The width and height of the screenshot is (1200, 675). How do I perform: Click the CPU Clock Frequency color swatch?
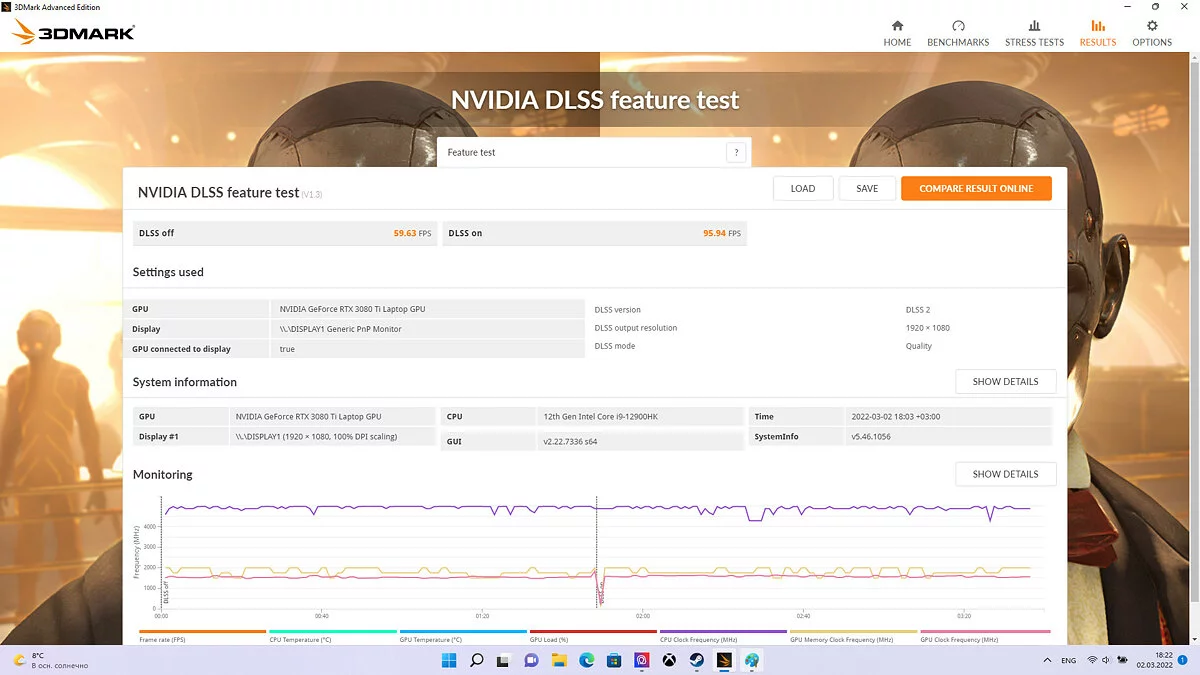(723, 632)
